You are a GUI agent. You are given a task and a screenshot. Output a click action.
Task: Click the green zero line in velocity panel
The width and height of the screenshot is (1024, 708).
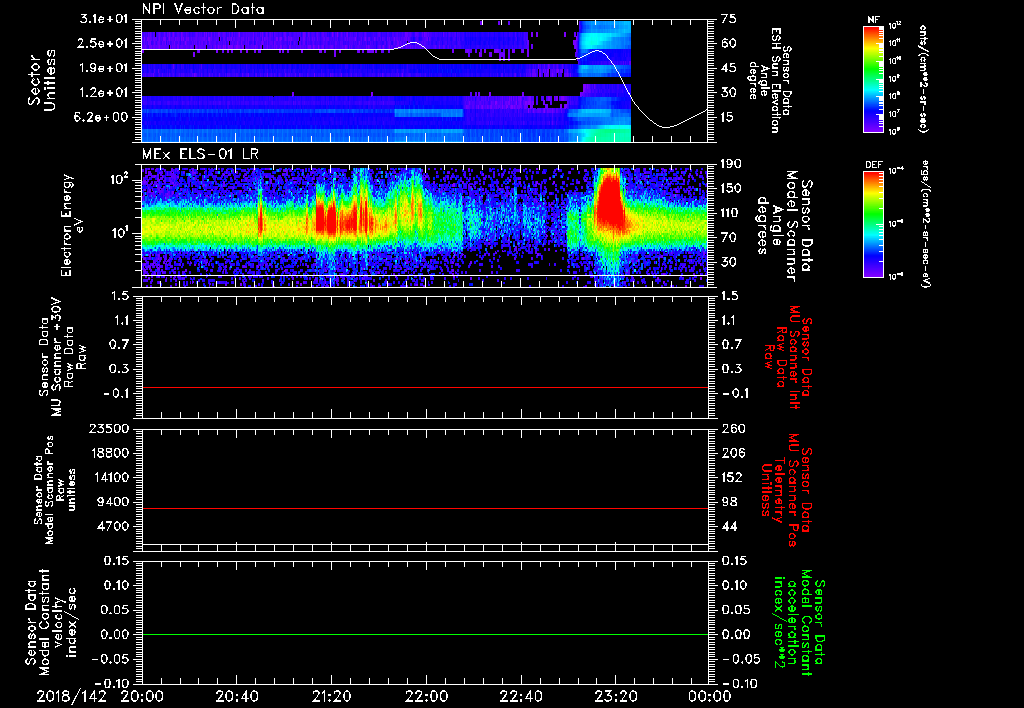(424, 634)
